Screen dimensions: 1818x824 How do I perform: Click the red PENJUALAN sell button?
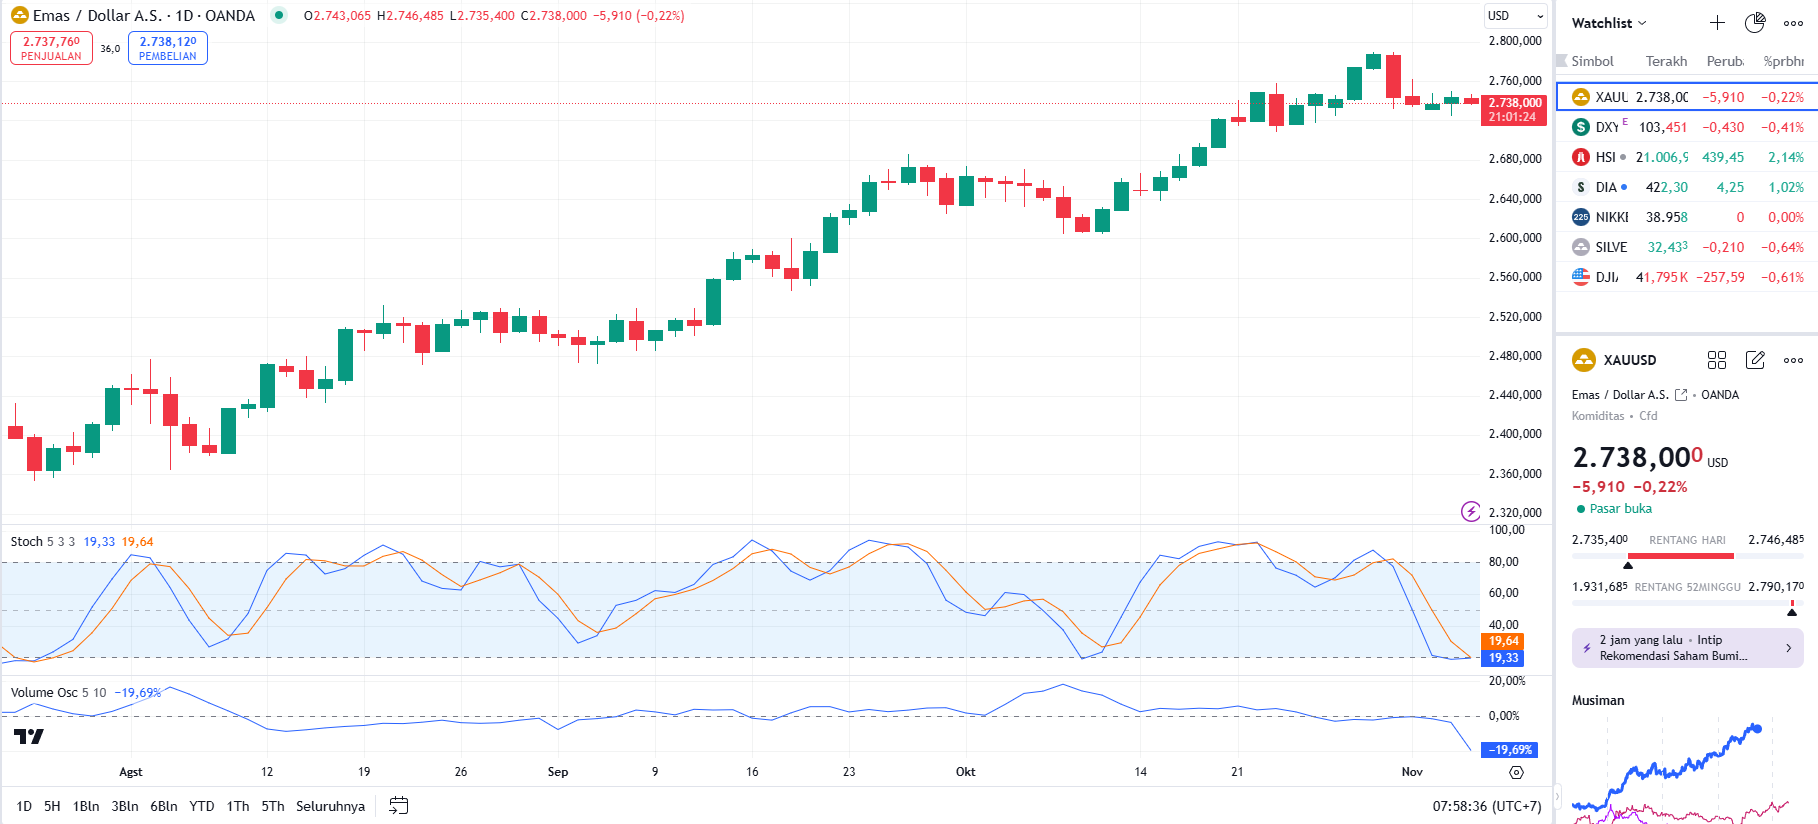[51, 48]
